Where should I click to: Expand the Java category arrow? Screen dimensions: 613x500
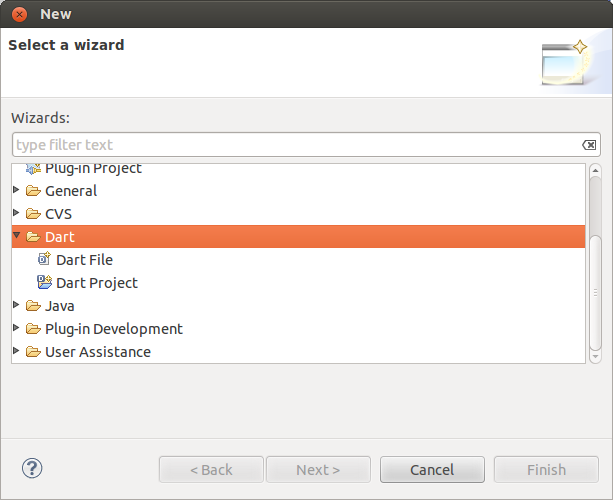pos(16,305)
